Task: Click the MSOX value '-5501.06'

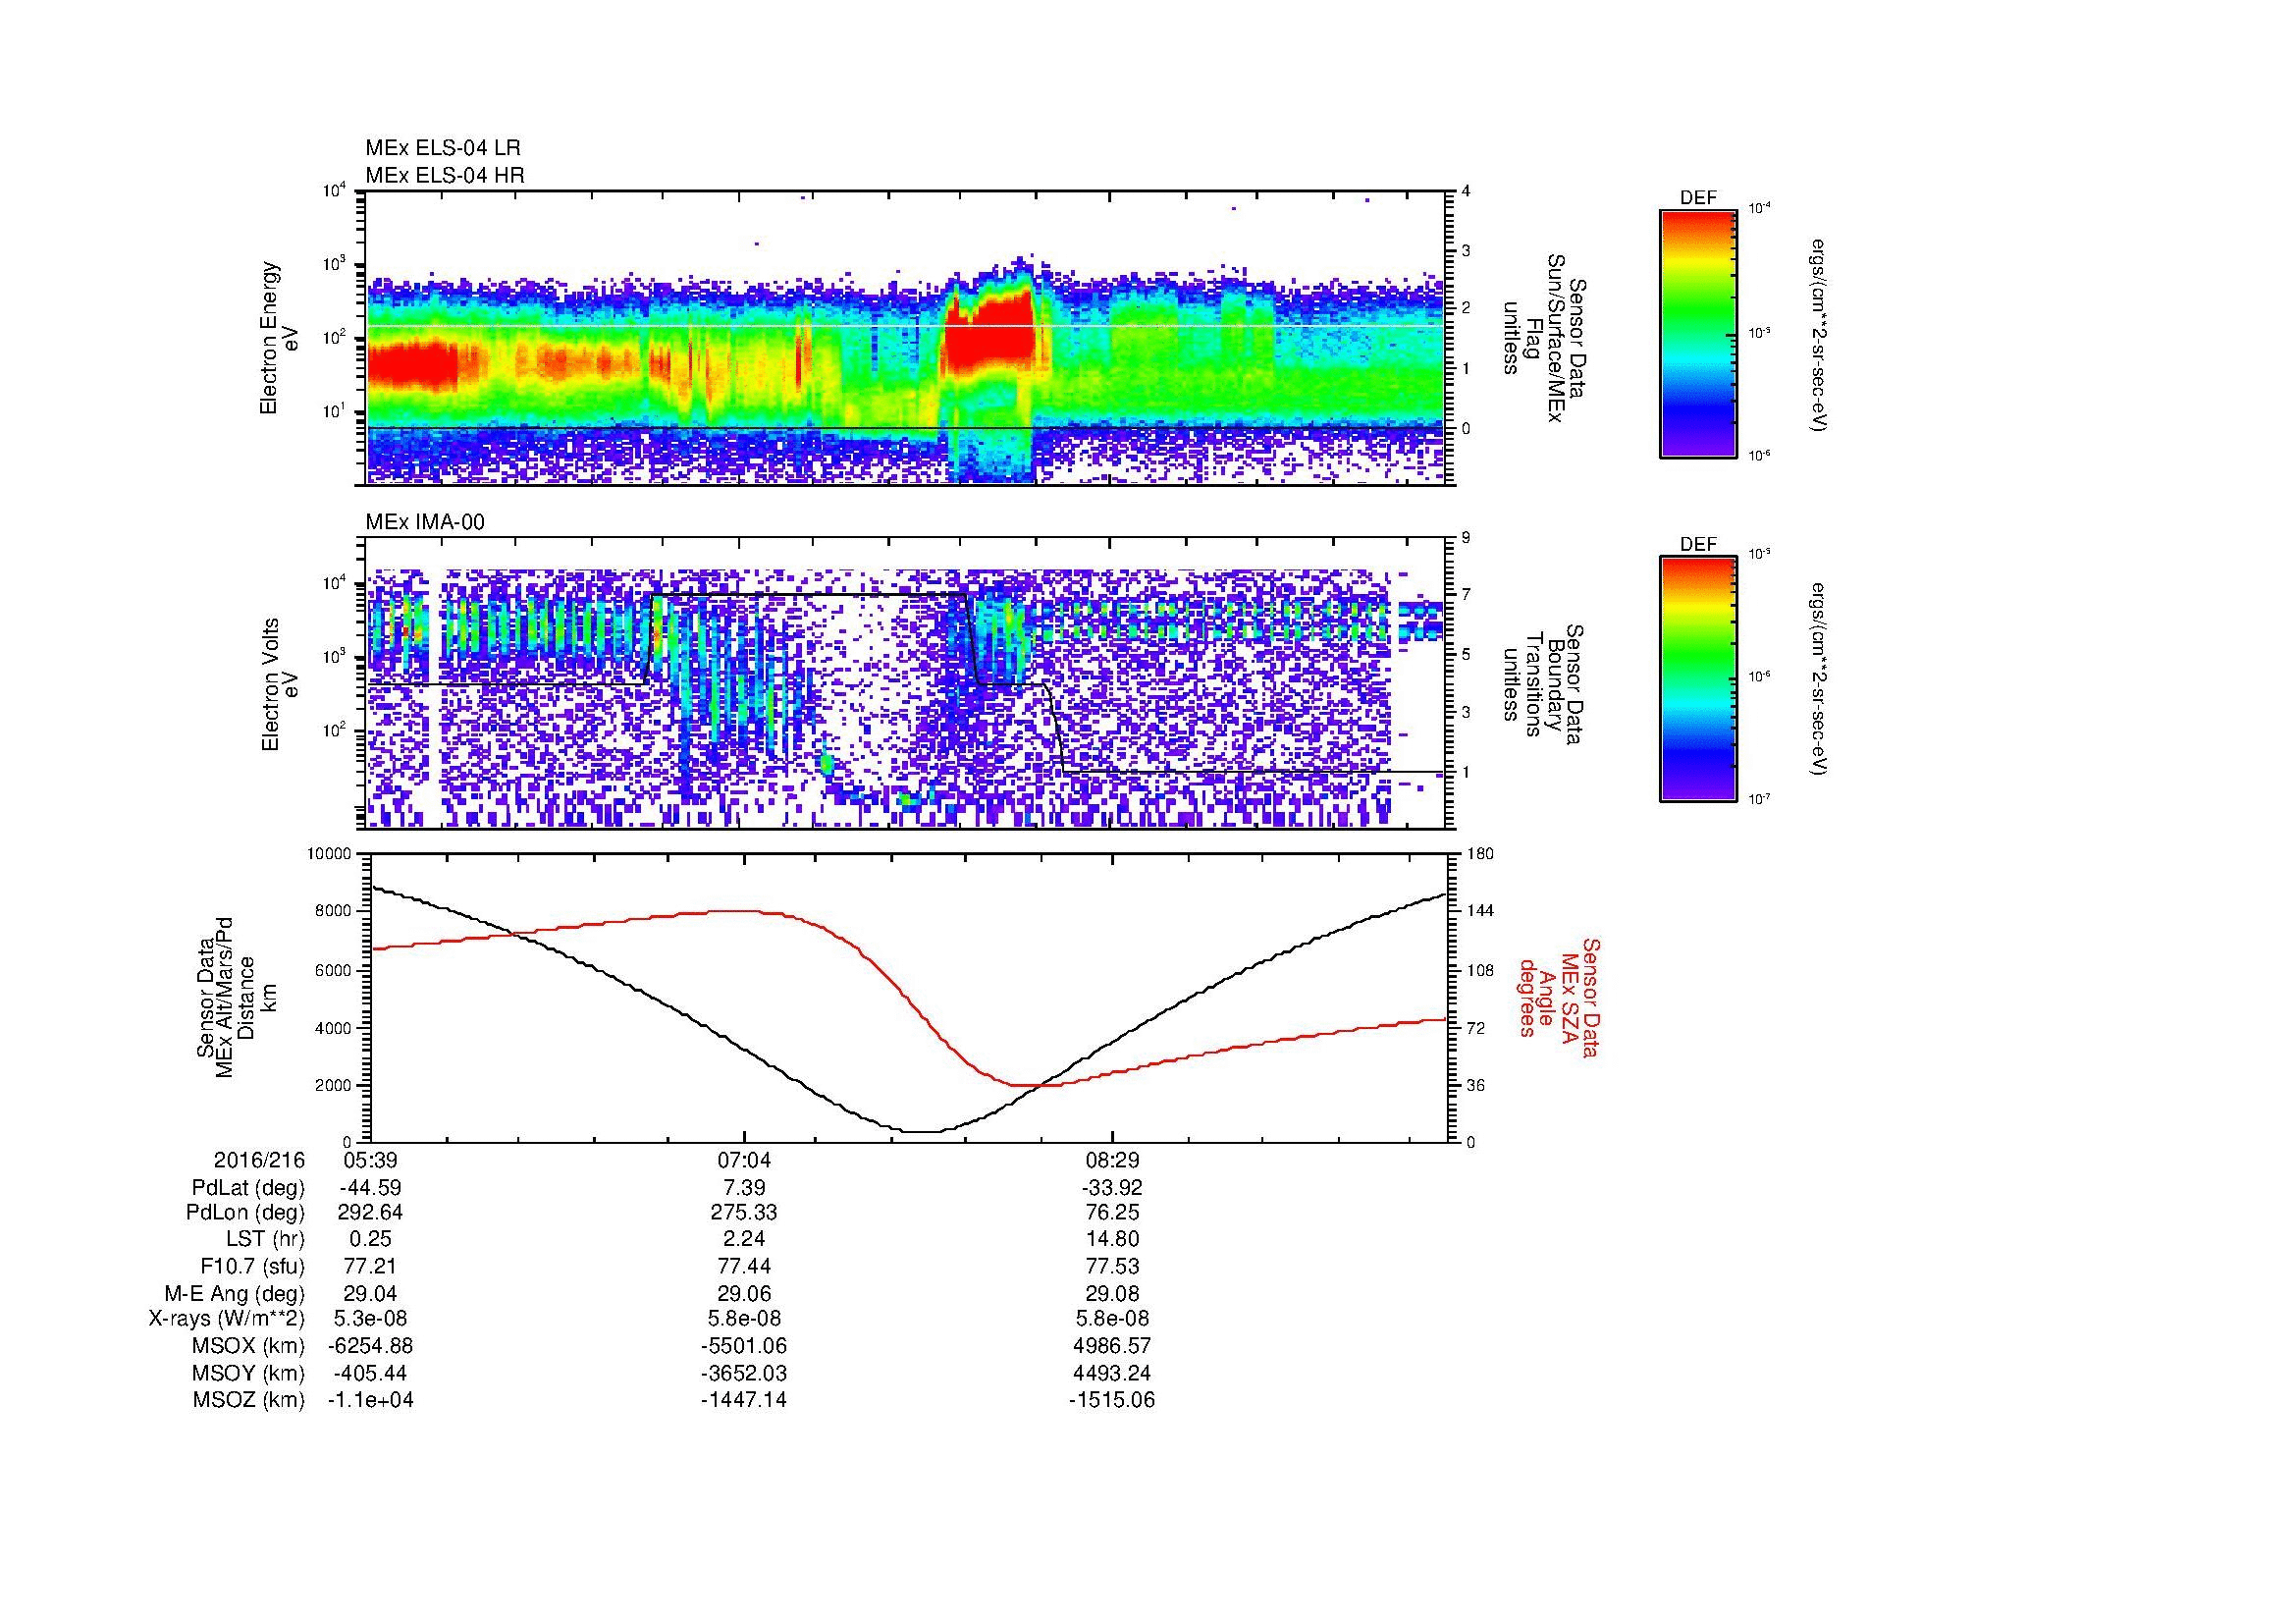Action: tap(744, 1346)
